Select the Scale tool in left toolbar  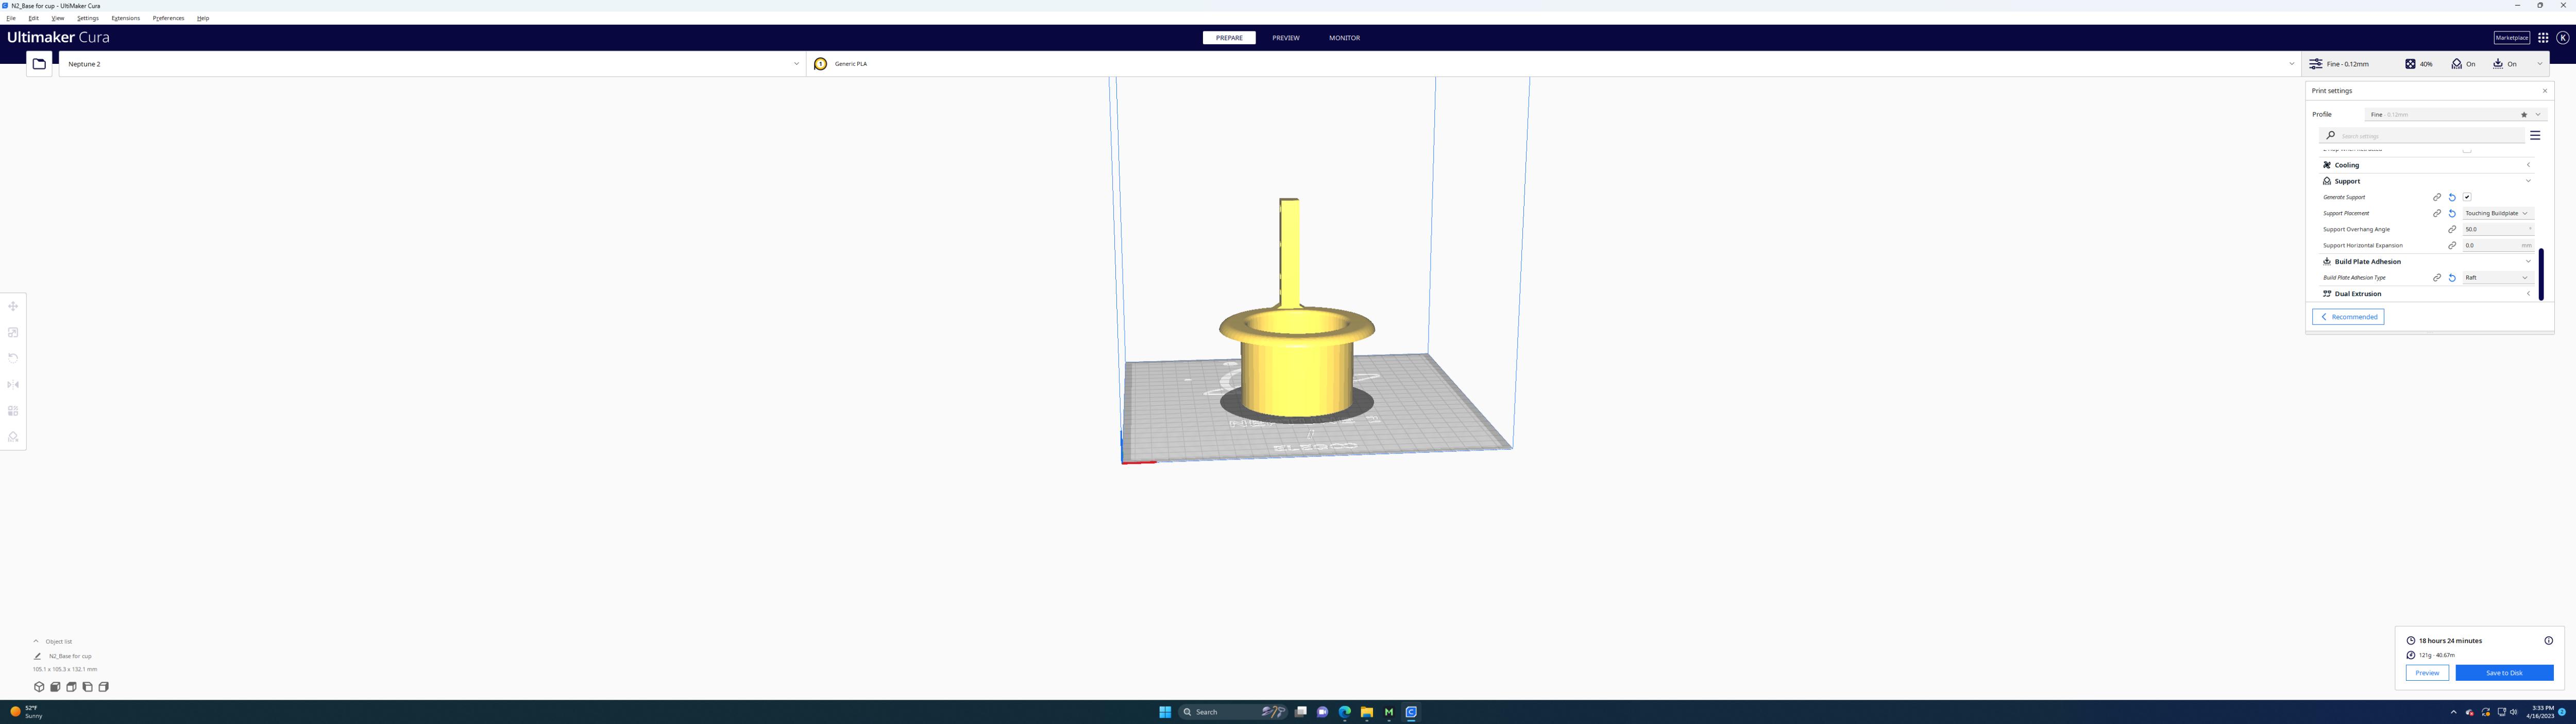(13, 332)
